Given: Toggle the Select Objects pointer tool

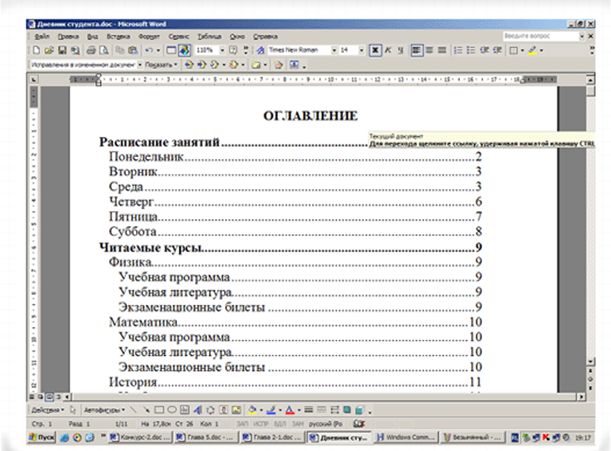Looking at the screenshot, I should 73,410.
